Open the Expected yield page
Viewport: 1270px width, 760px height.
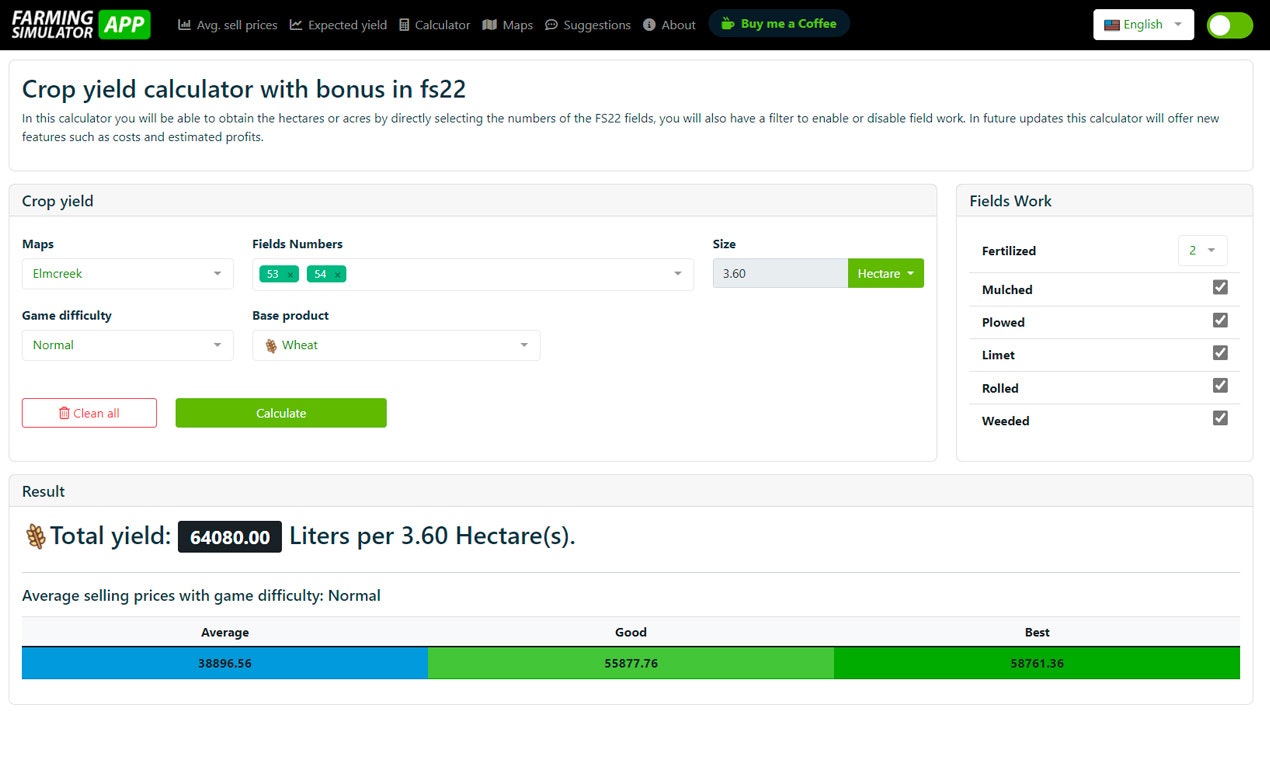338,25
